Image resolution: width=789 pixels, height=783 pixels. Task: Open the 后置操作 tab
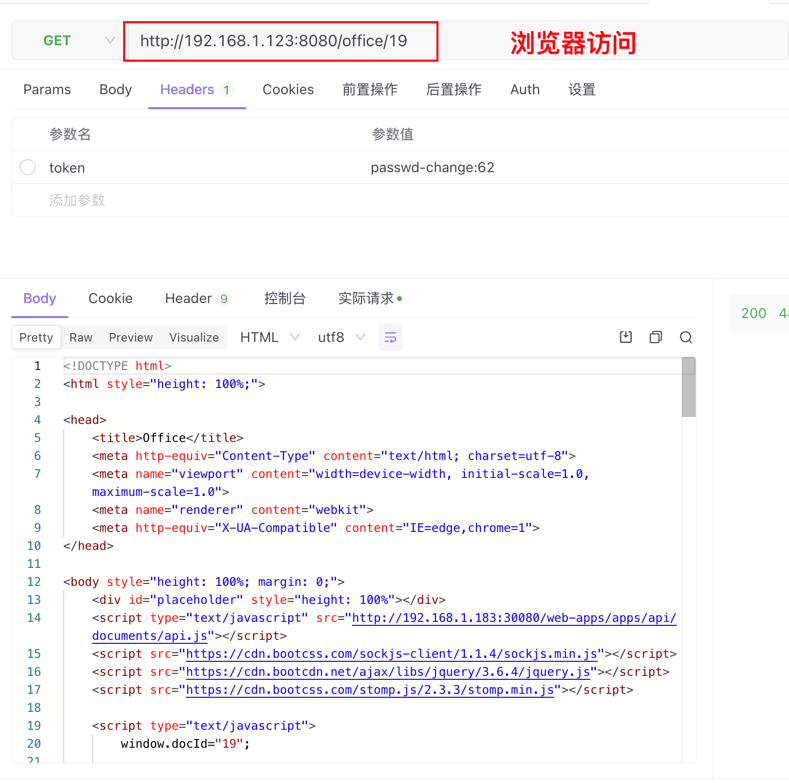(453, 90)
